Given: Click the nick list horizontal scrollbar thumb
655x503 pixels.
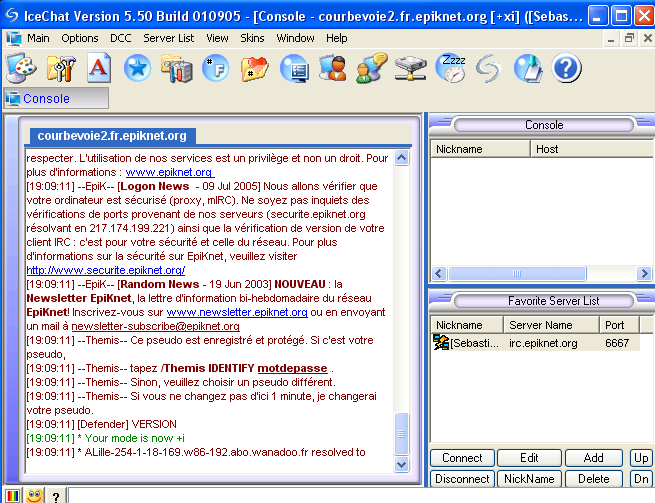Looking at the screenshot, I should click(517, 274).
